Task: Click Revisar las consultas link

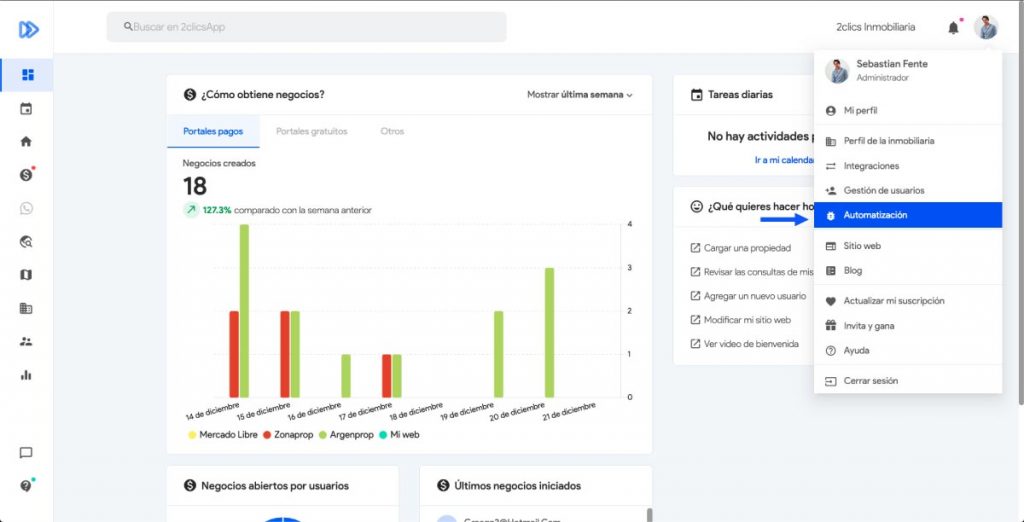Action: click(752, 272)
